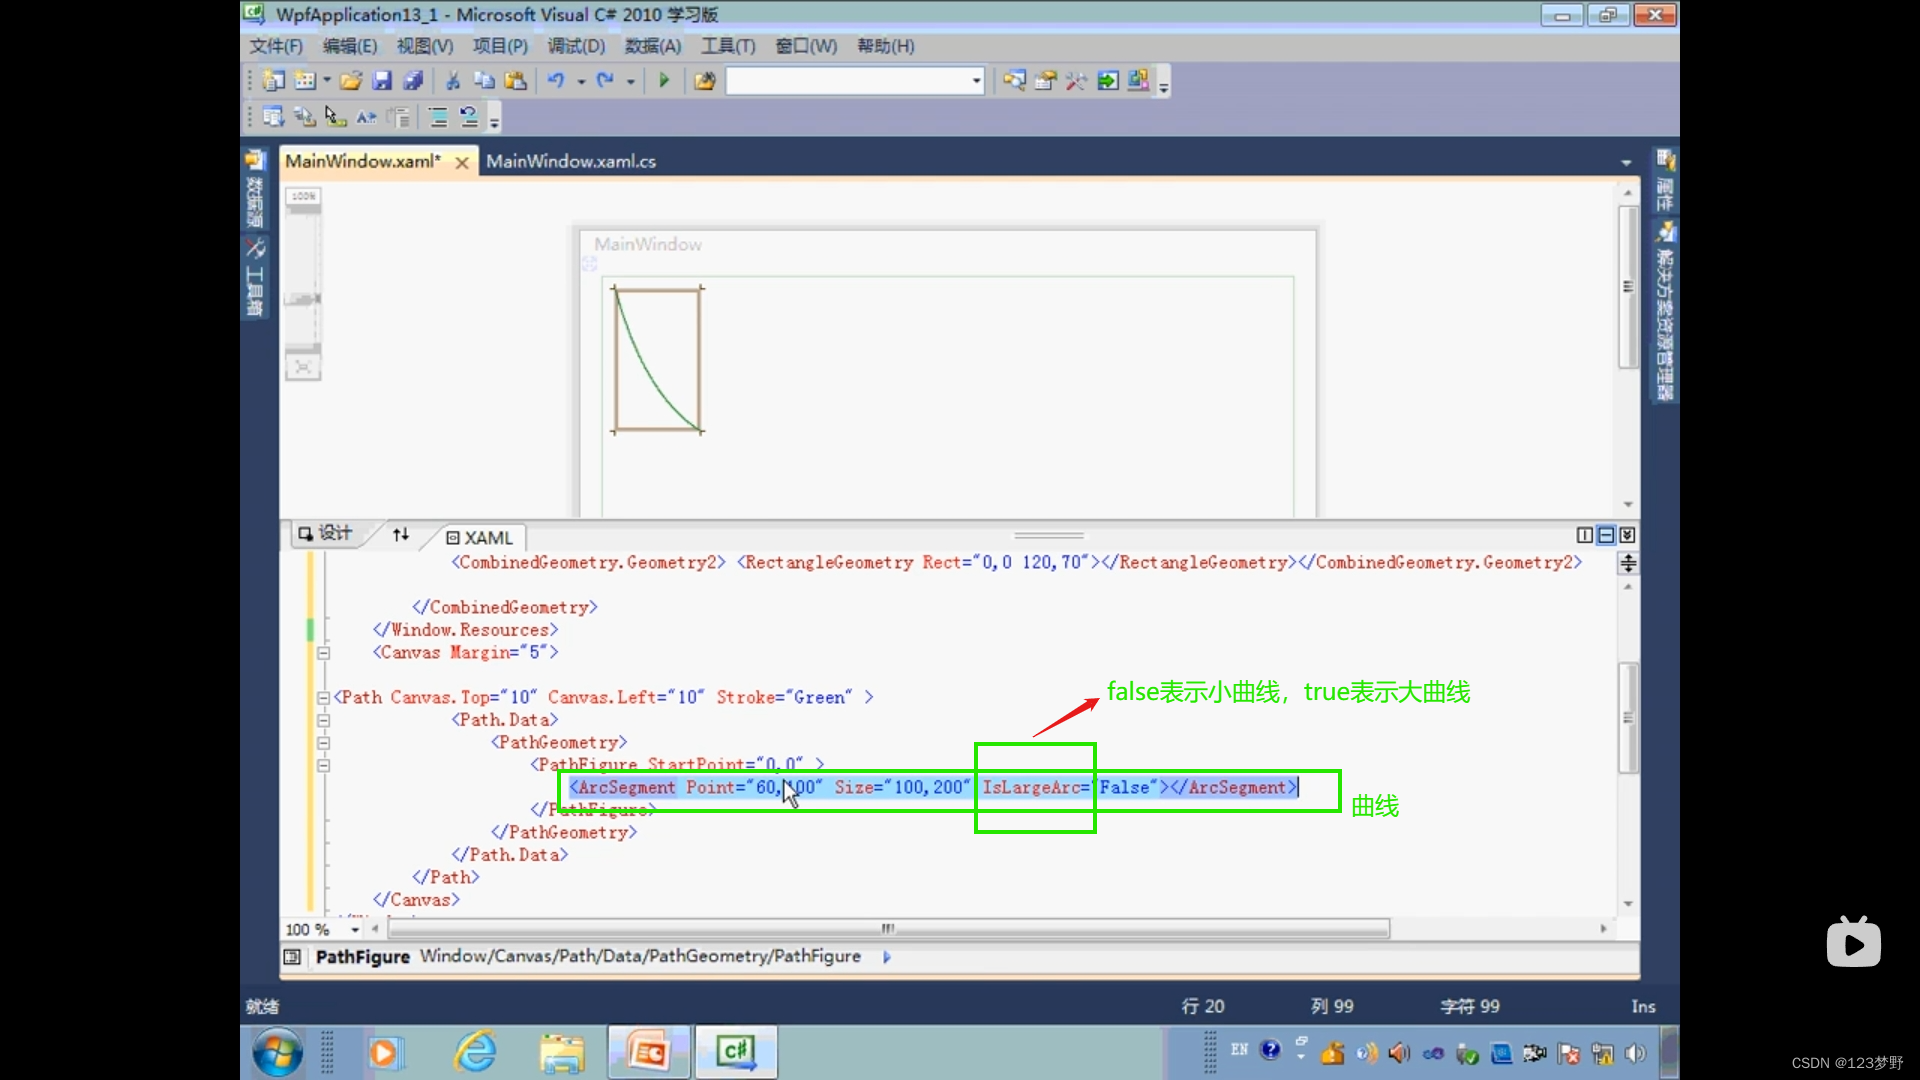Click the Display Word Completion icon

[366, 118]
